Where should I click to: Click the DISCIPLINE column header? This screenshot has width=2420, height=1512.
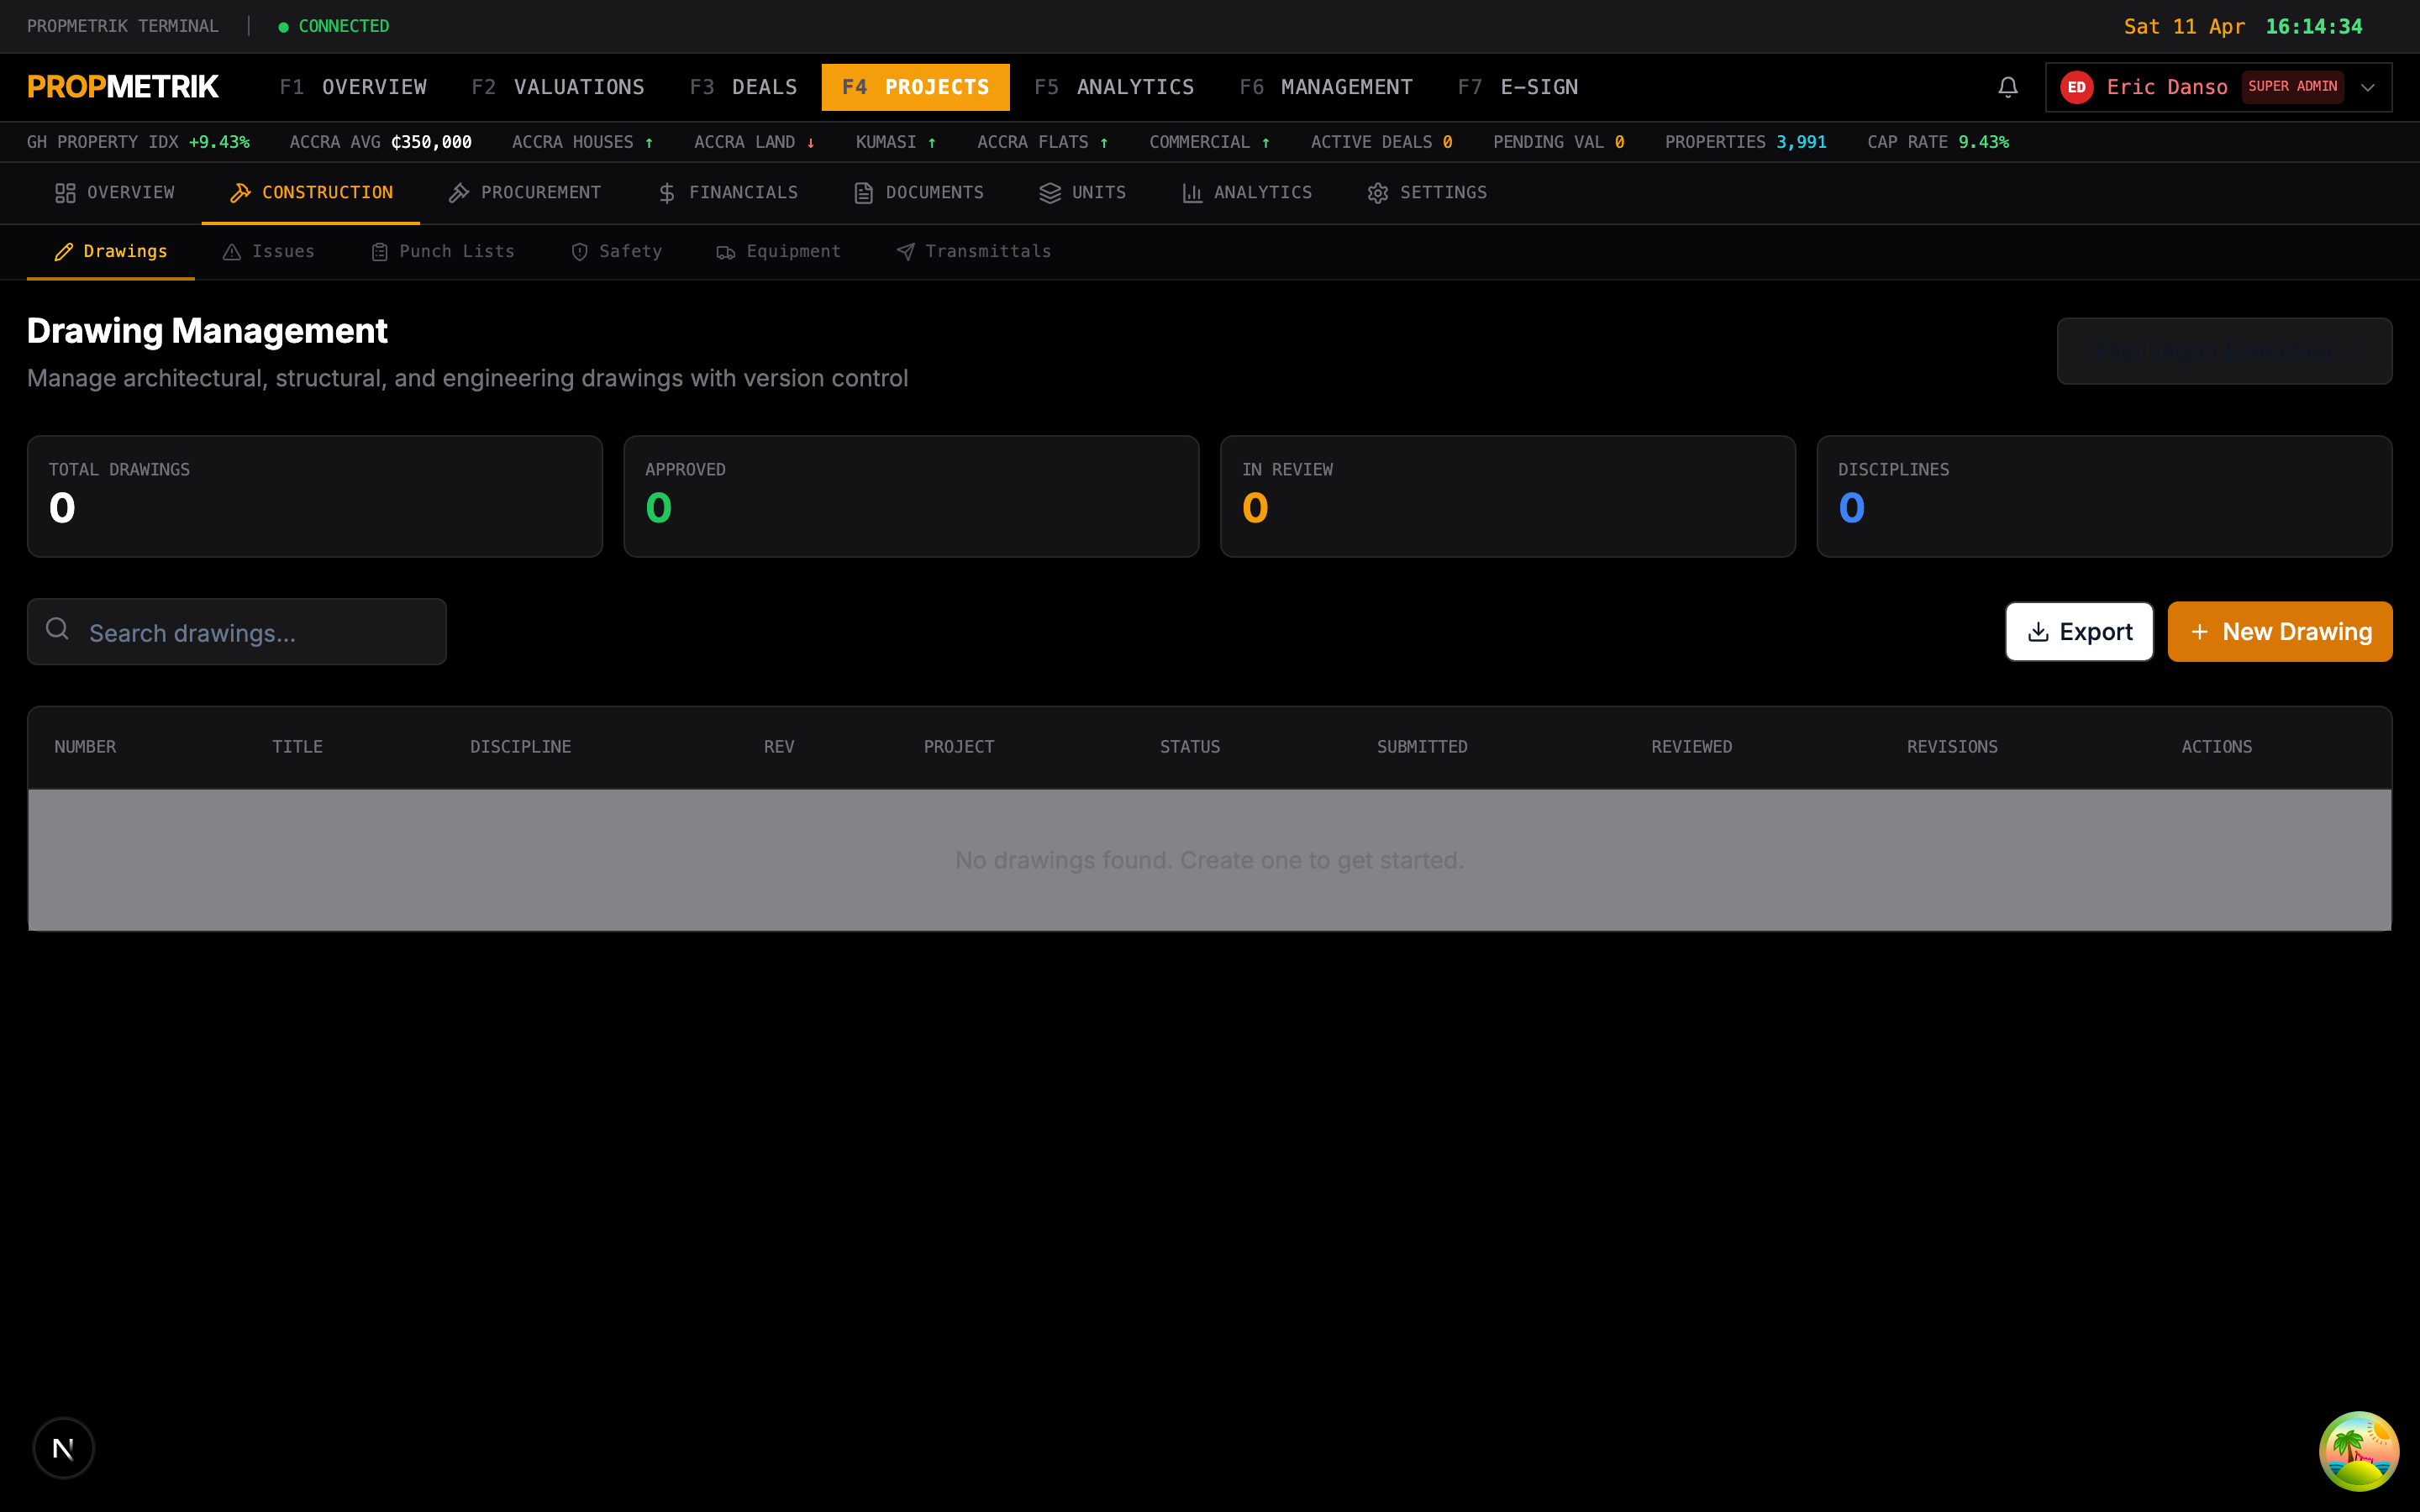521,747
